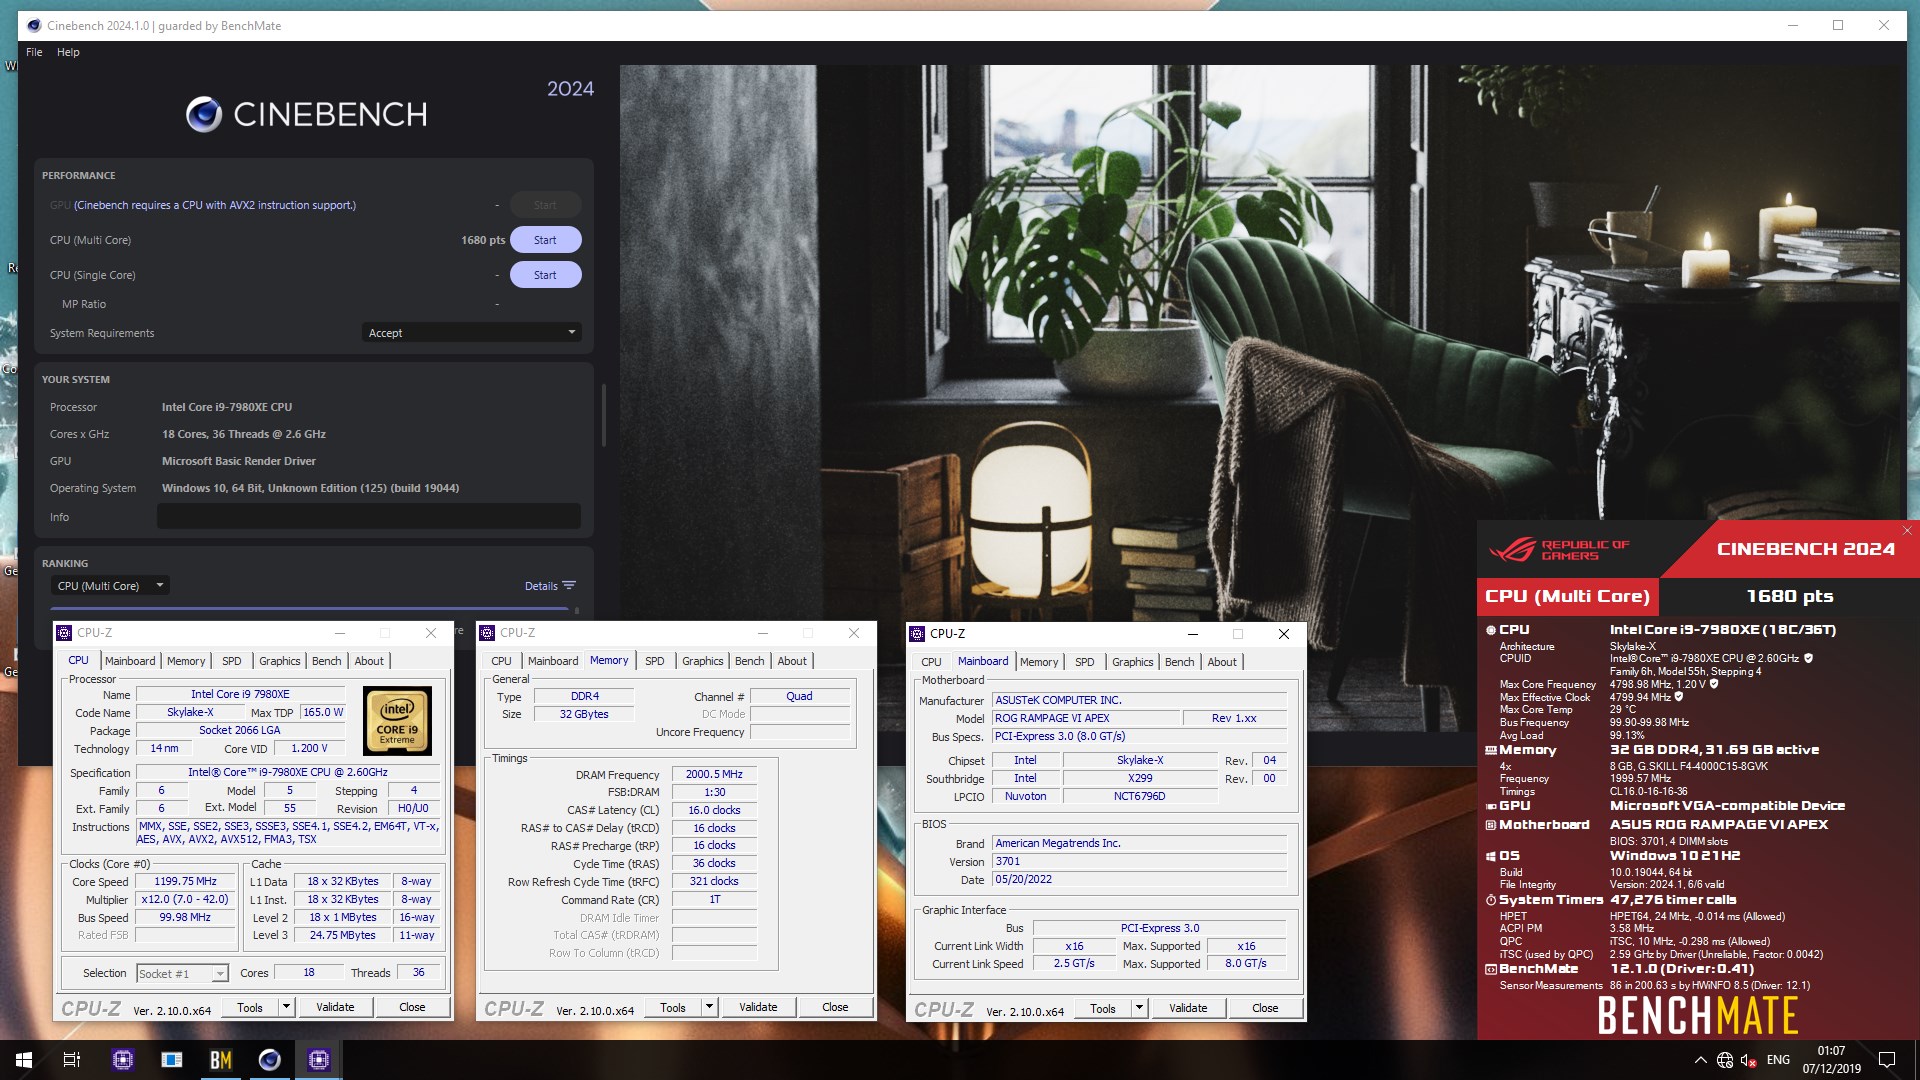Click the CPU-Z icon of the middle CPU-Z window
This screenshot has height=1080, width=1920.
pos(487,633)
